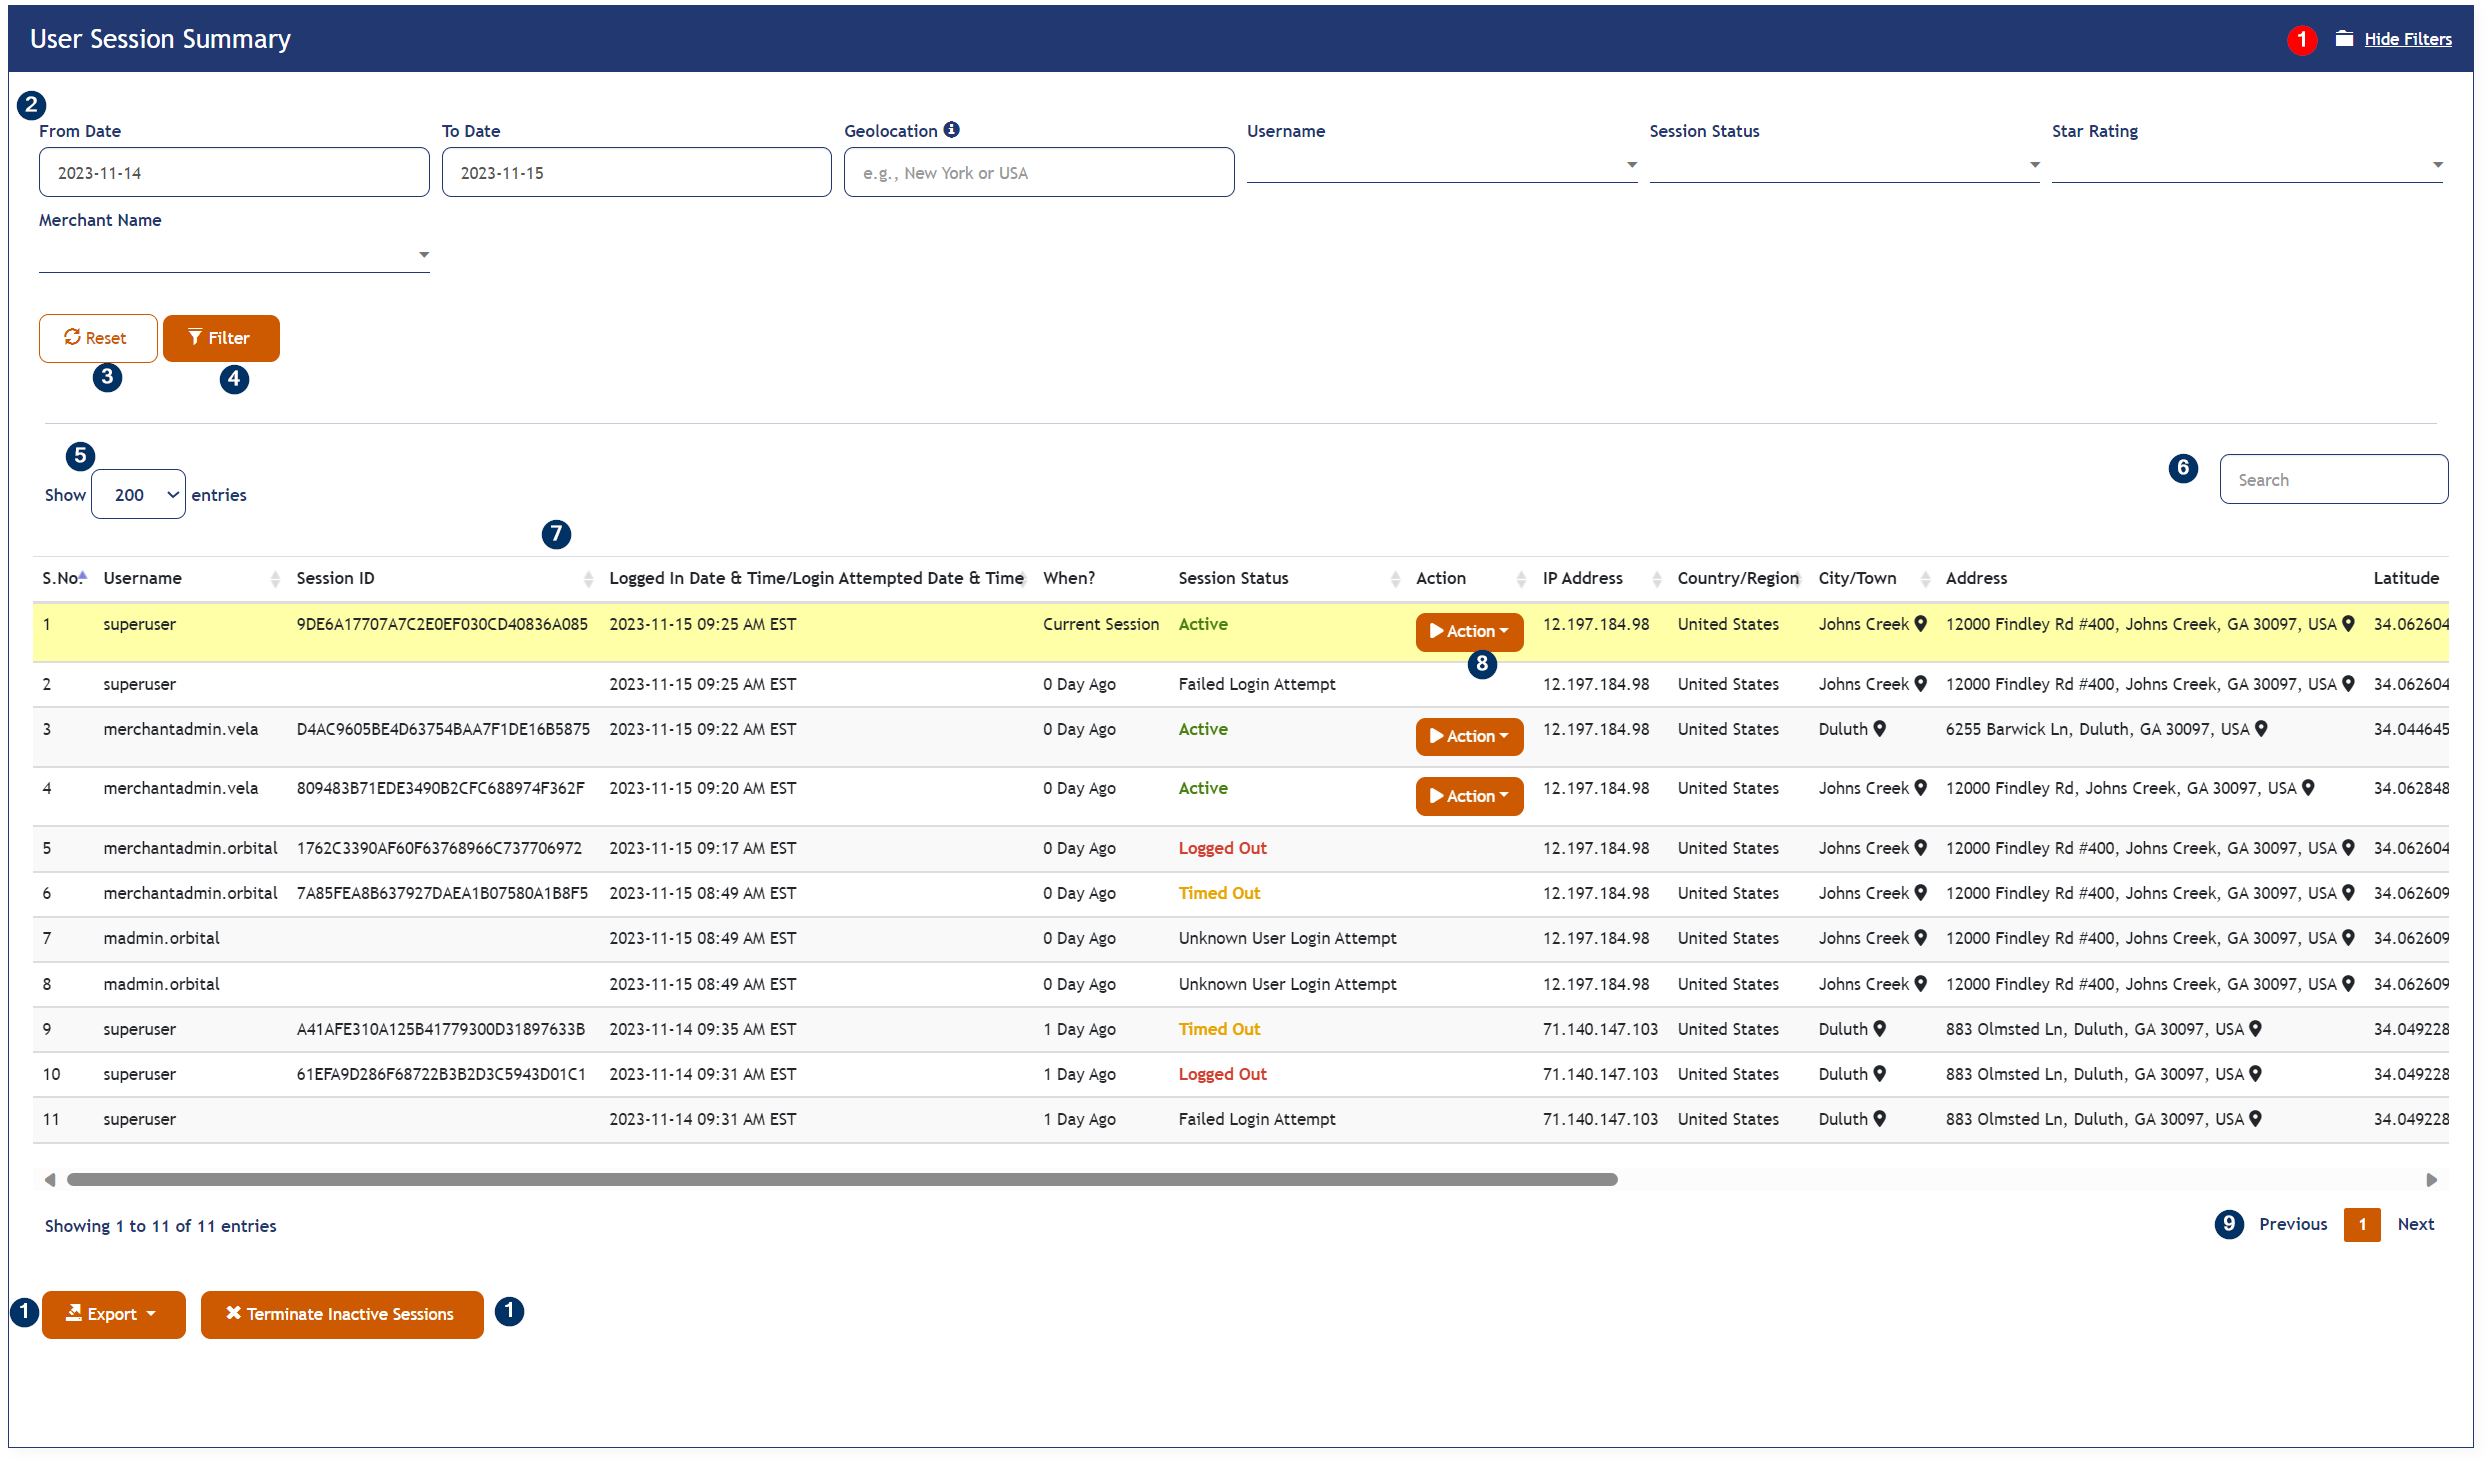Click the scrollbar right arrow
The width and height of the screenshot is (2492, 1463).
click(x=2432, y=1180)
